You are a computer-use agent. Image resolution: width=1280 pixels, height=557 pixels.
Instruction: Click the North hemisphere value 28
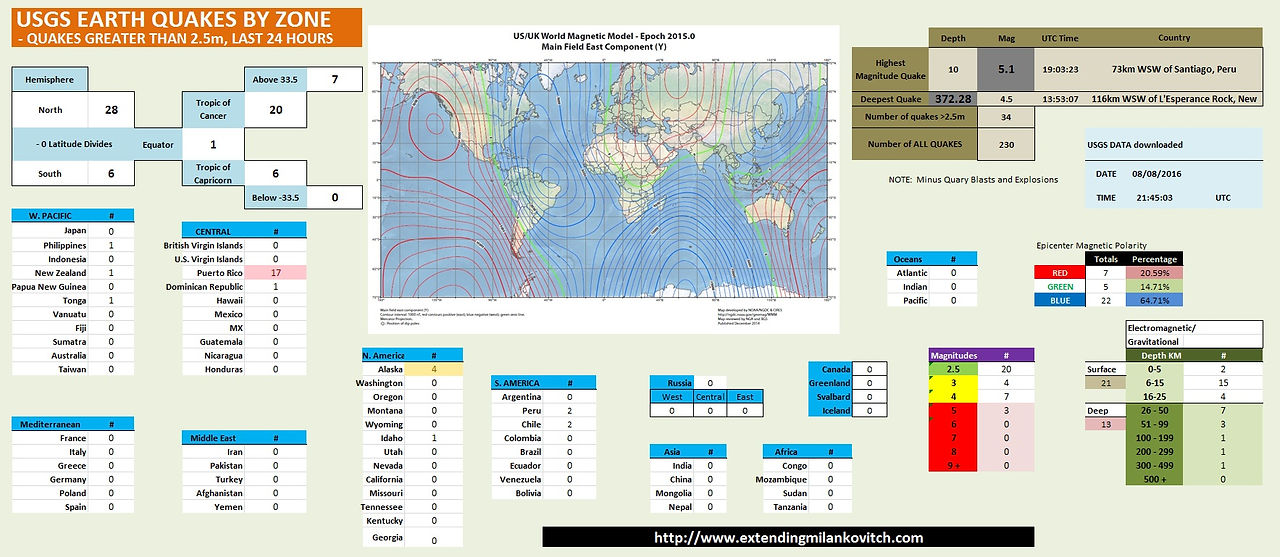tap(111, 110)
